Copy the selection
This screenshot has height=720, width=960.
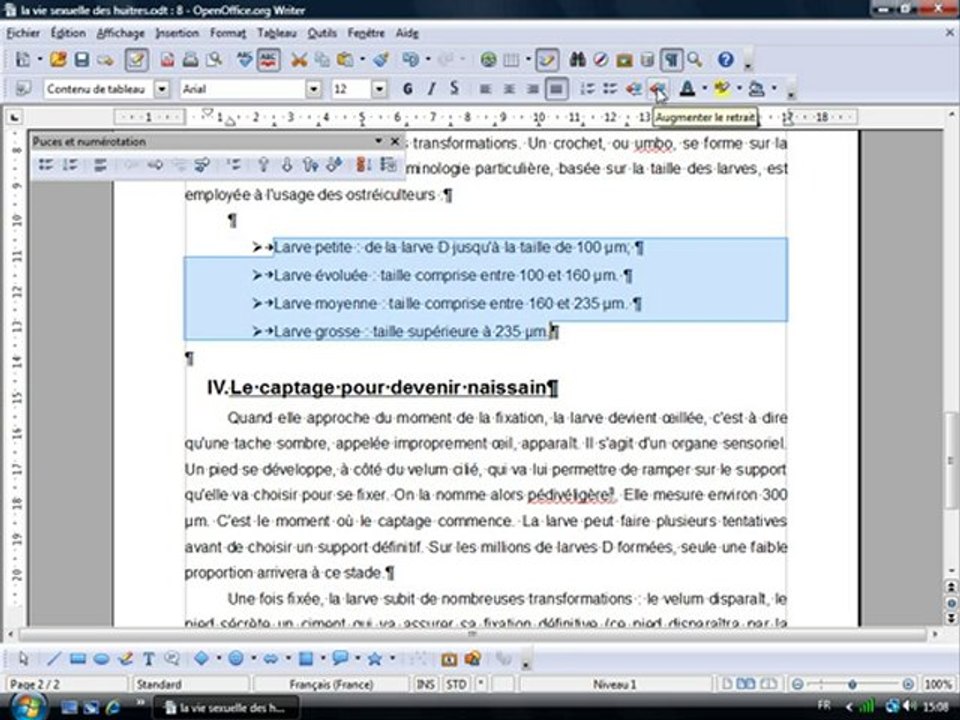pos(322,59)
